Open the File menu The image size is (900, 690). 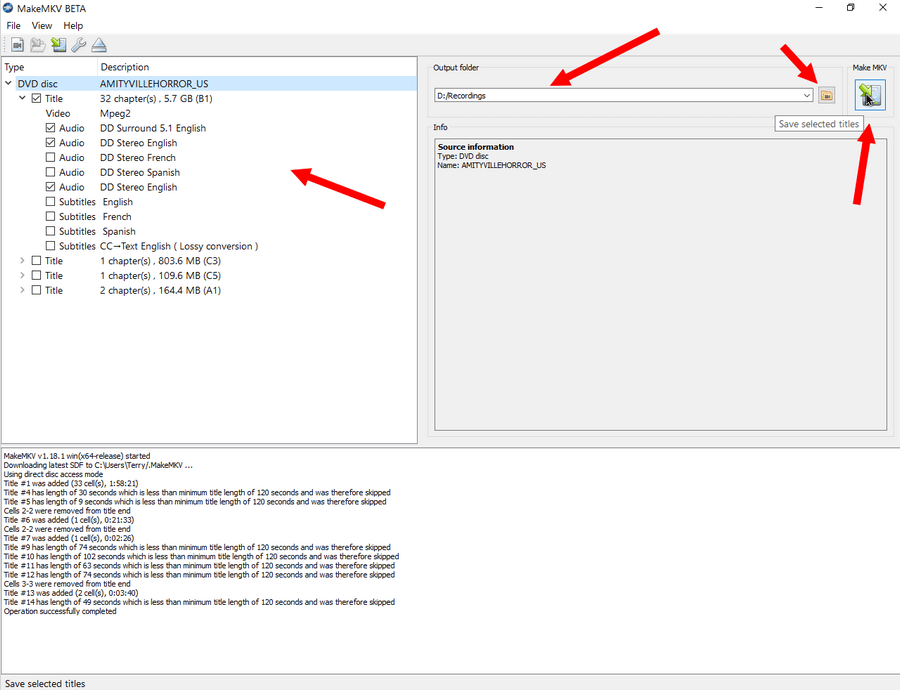coord(13,25)
